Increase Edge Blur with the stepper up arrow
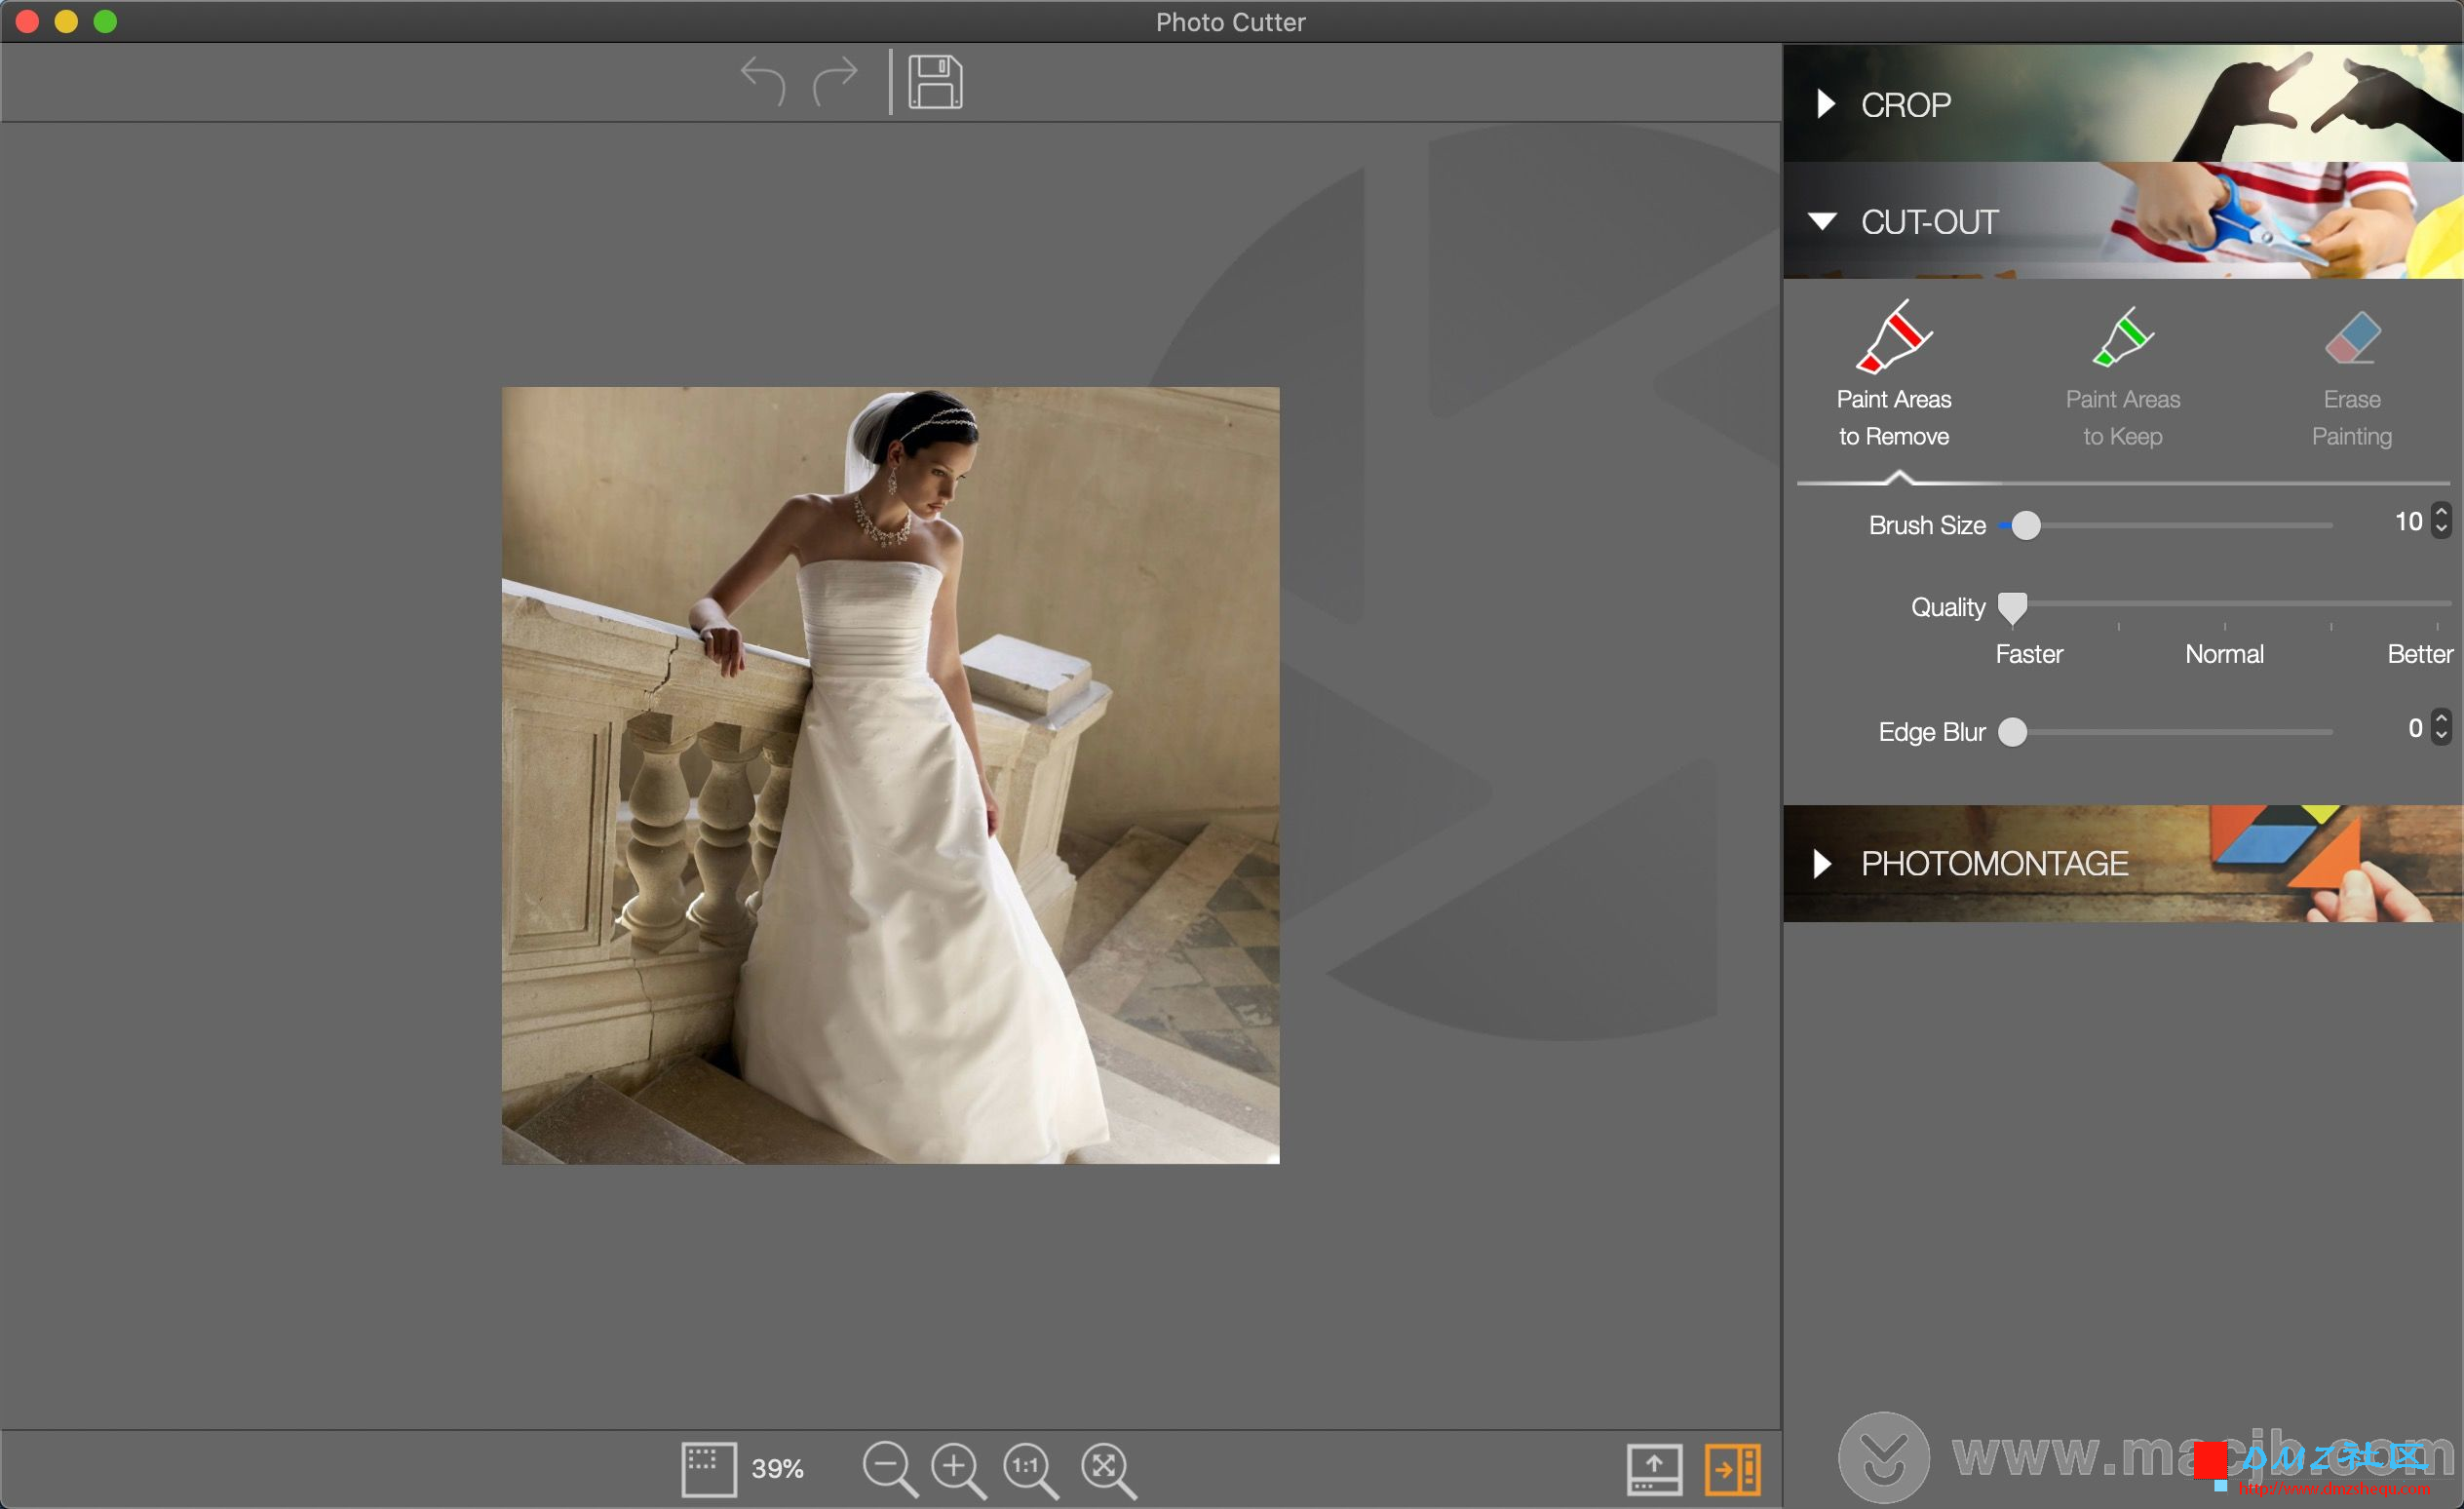 (2442, 719)
